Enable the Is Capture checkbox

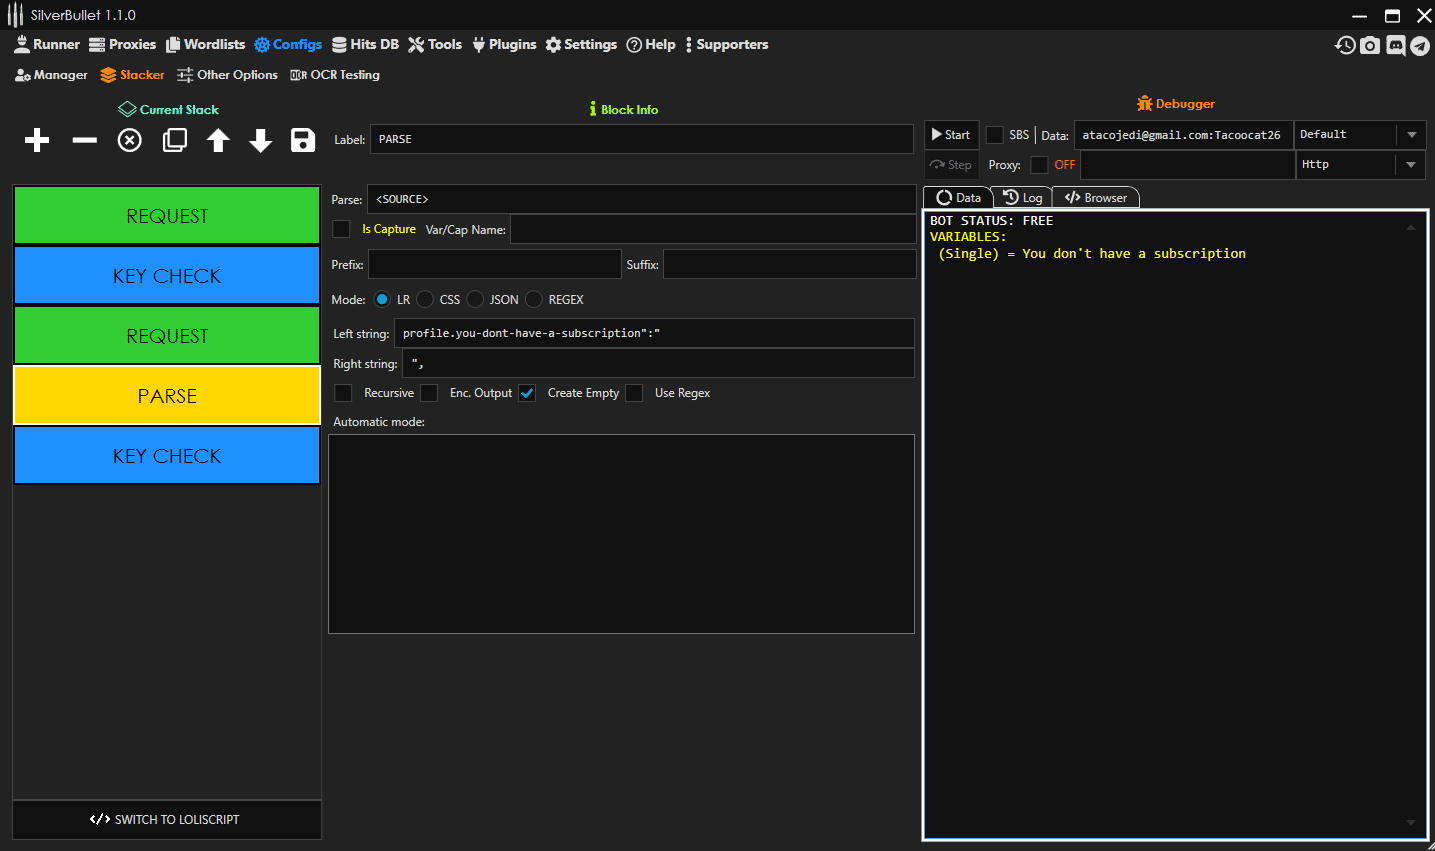pyautogui.click(x=342, y=229)
